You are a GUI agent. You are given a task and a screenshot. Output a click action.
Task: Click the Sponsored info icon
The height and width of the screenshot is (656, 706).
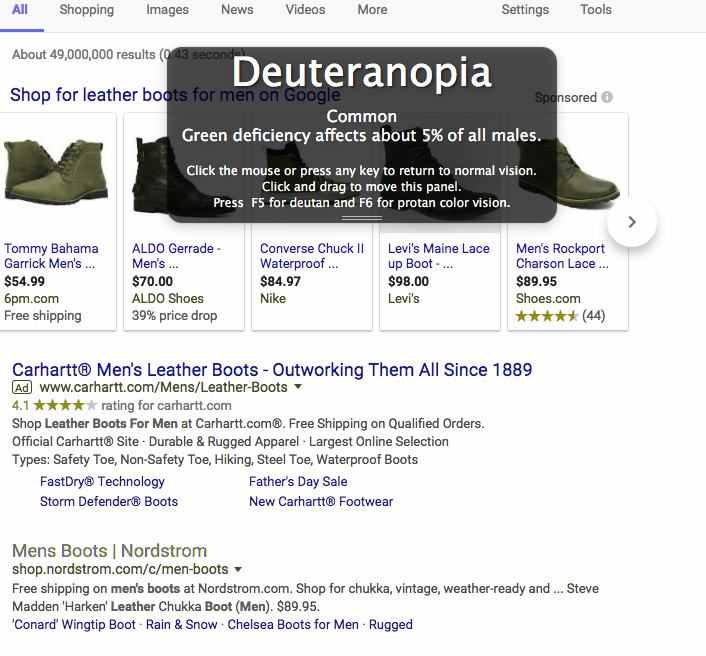[607, 97]
